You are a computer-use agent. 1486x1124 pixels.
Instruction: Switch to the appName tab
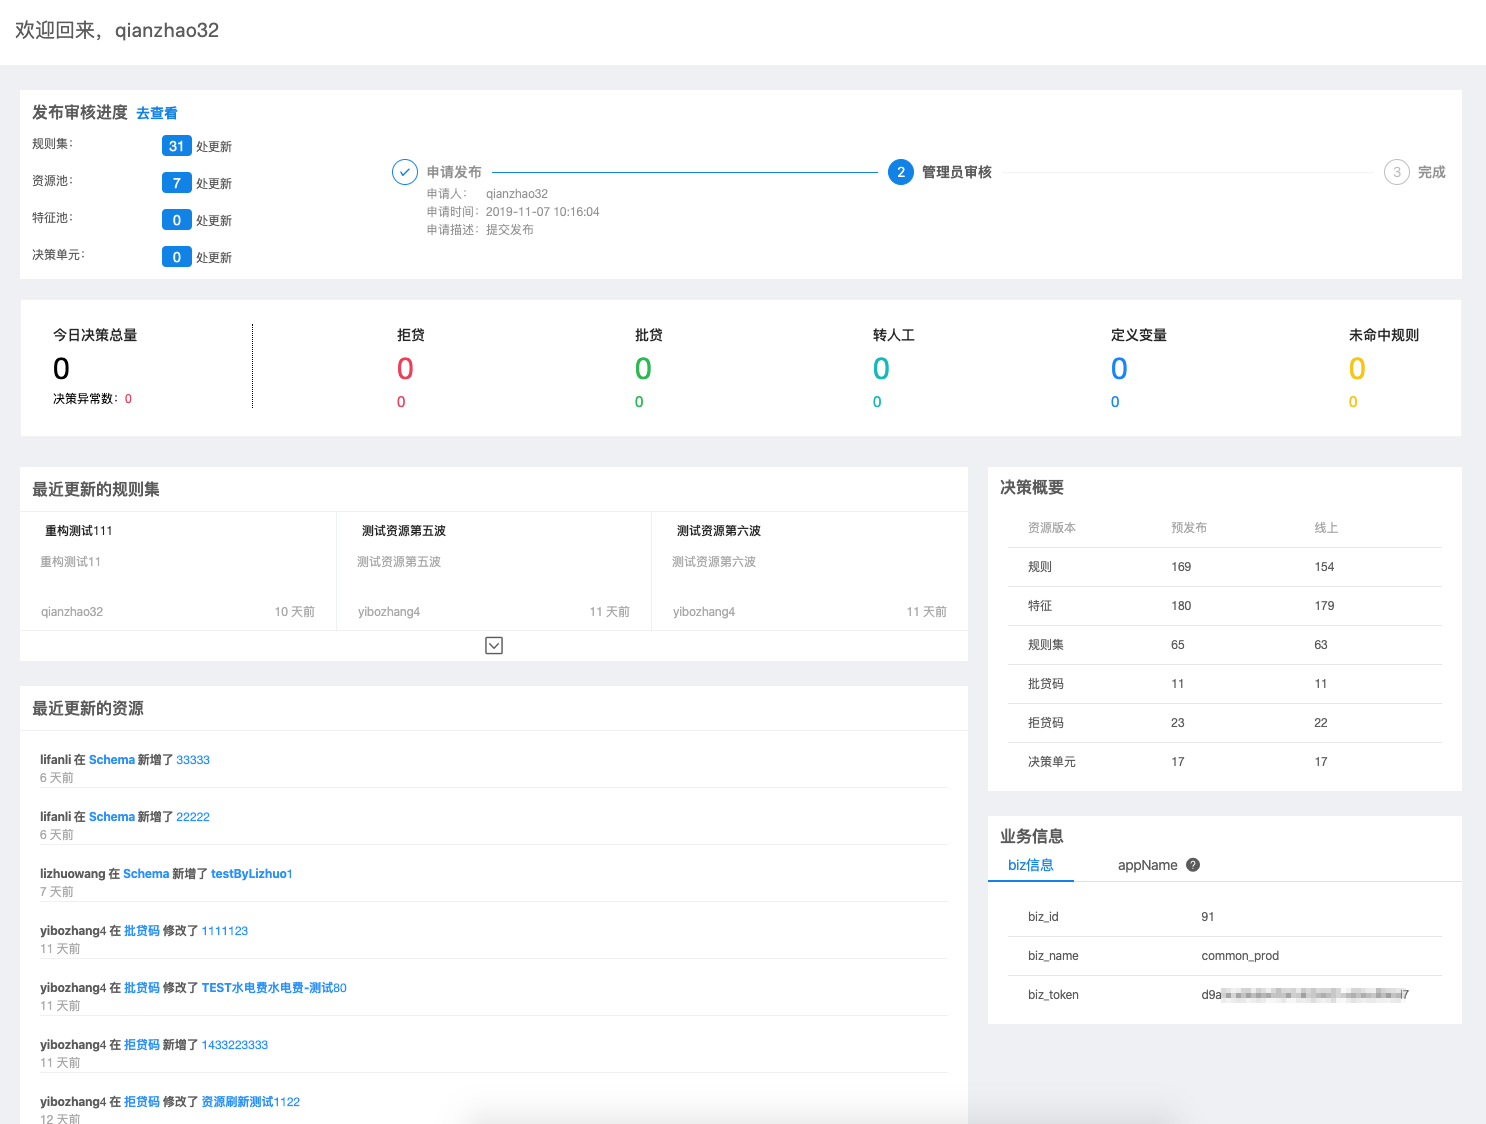point(1148,865)
